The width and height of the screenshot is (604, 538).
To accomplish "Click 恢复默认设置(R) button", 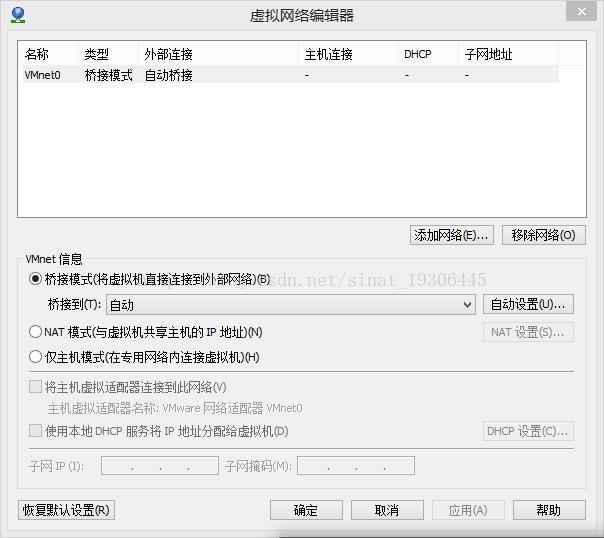I will (66, 510).
